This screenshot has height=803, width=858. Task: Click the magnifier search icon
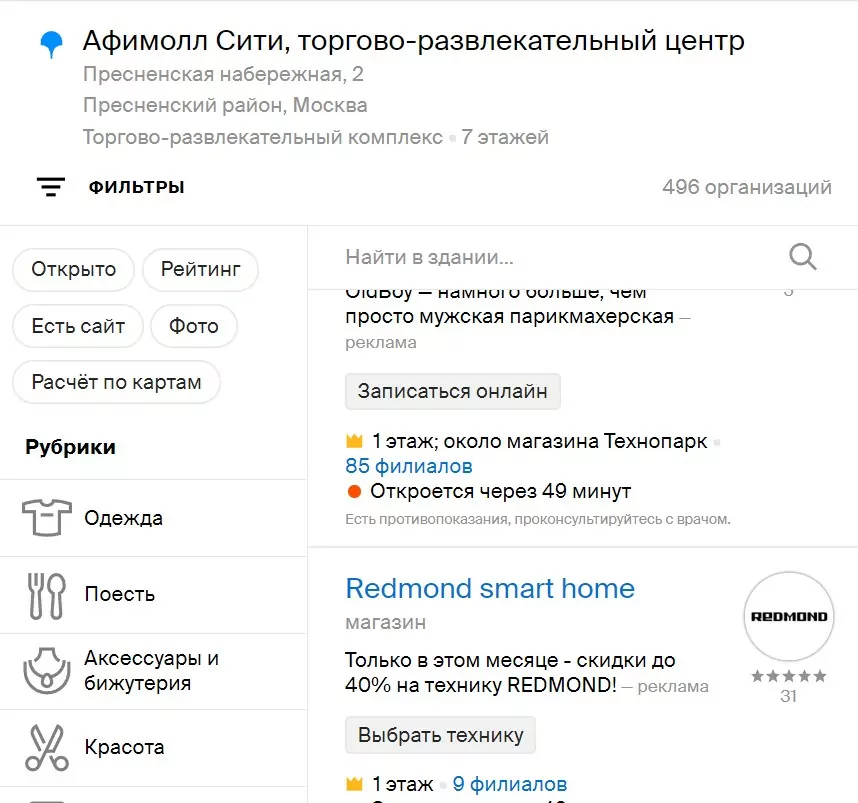[x=803, y=257]
